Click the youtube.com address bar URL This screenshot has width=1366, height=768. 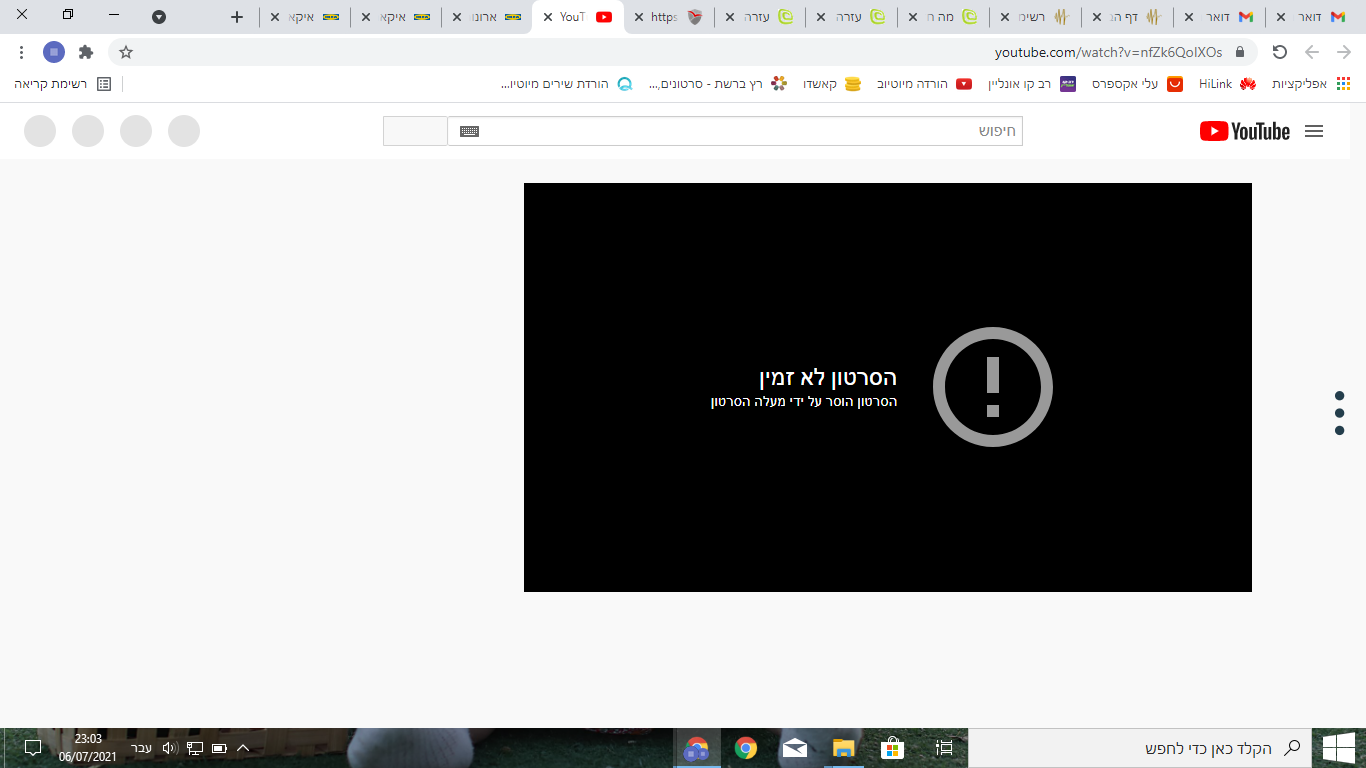[x=1108, y=52]
